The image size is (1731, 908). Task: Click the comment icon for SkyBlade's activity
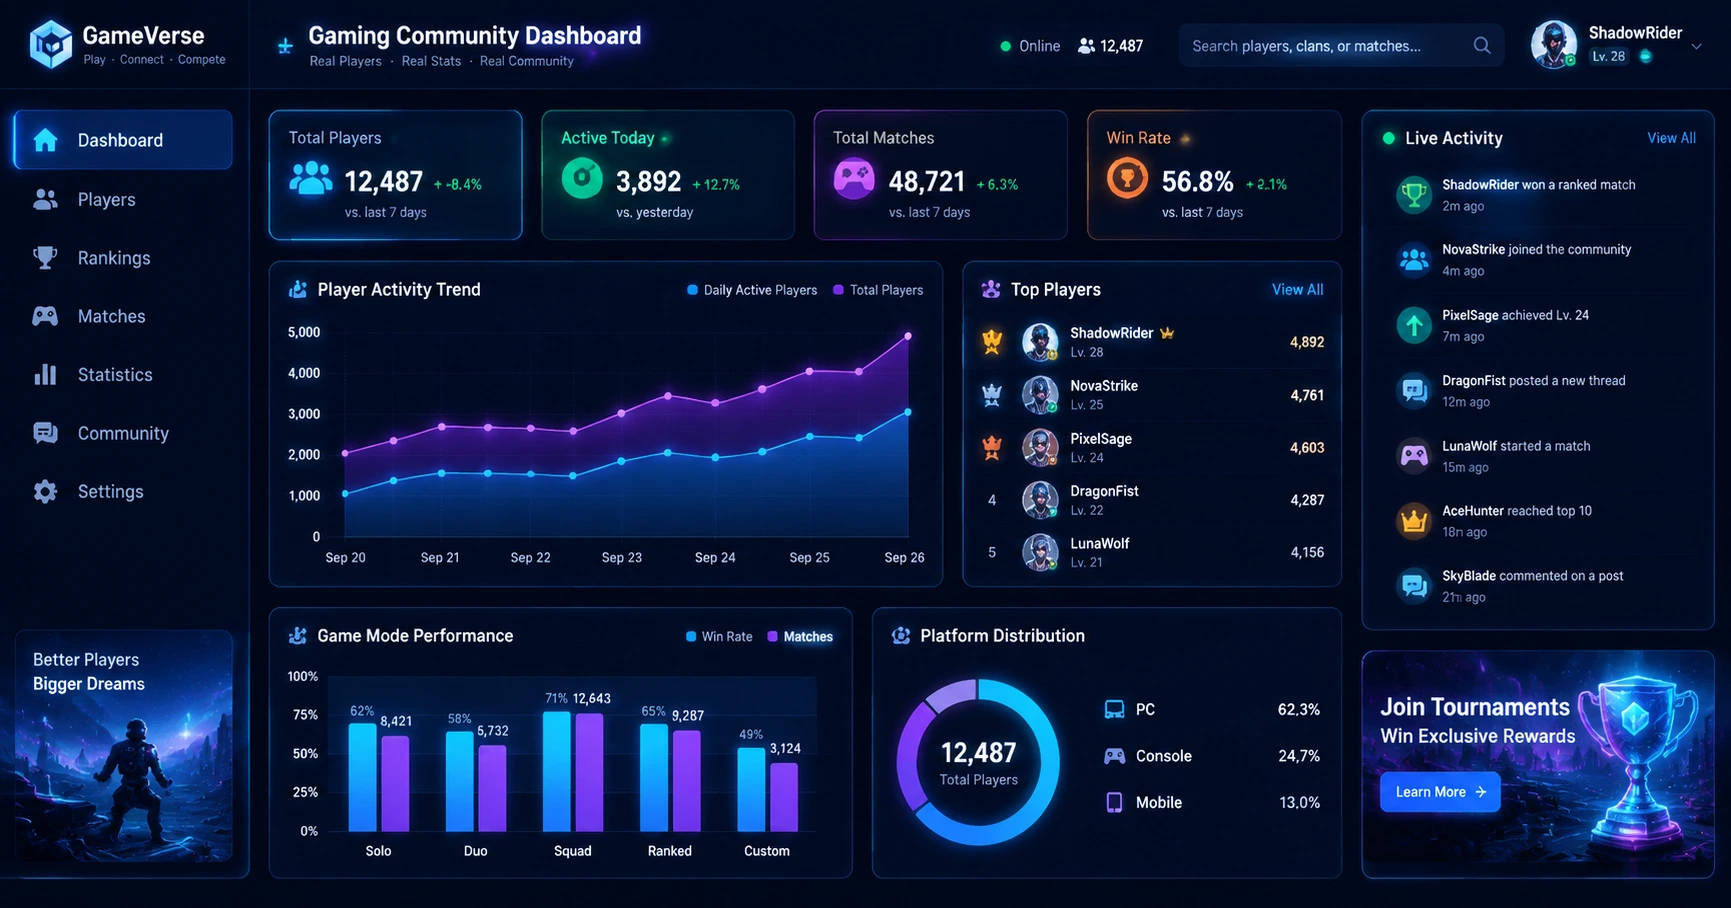pos(1414,586)
